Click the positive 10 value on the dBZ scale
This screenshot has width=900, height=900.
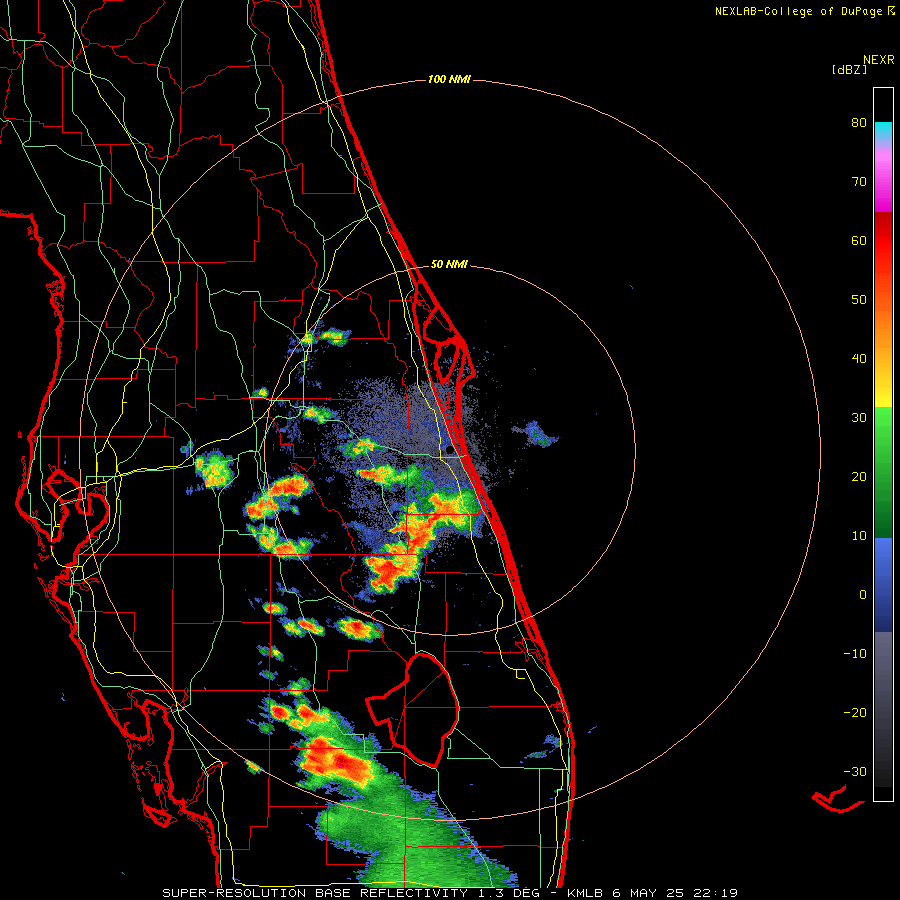coord(859,536)
